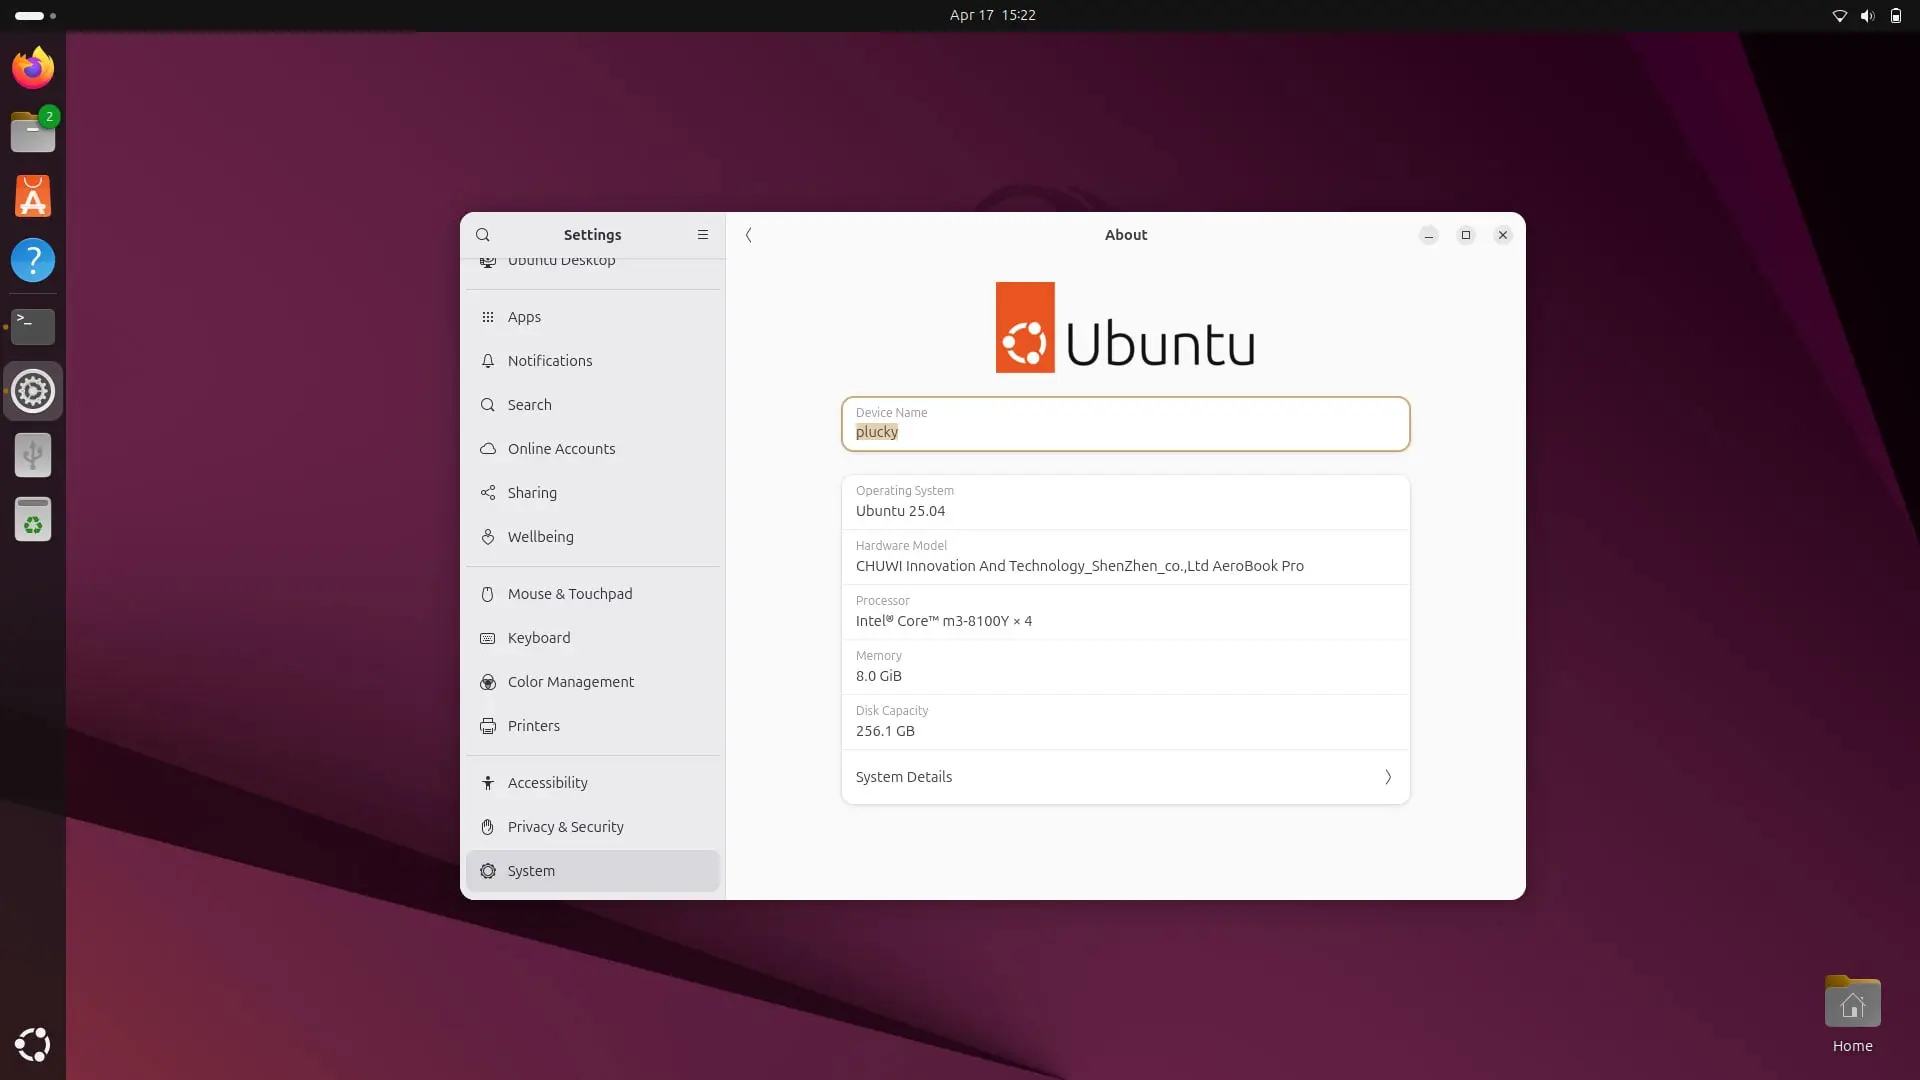
Task: Open the Settings search icon
Action: click(483, 235)
